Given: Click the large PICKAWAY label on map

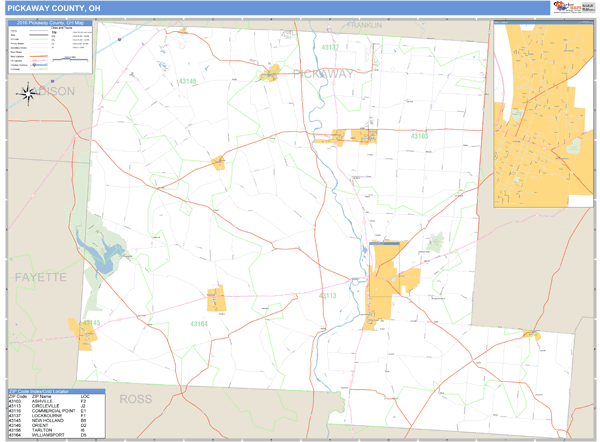Looking at the screenshot, I should 323,74.
